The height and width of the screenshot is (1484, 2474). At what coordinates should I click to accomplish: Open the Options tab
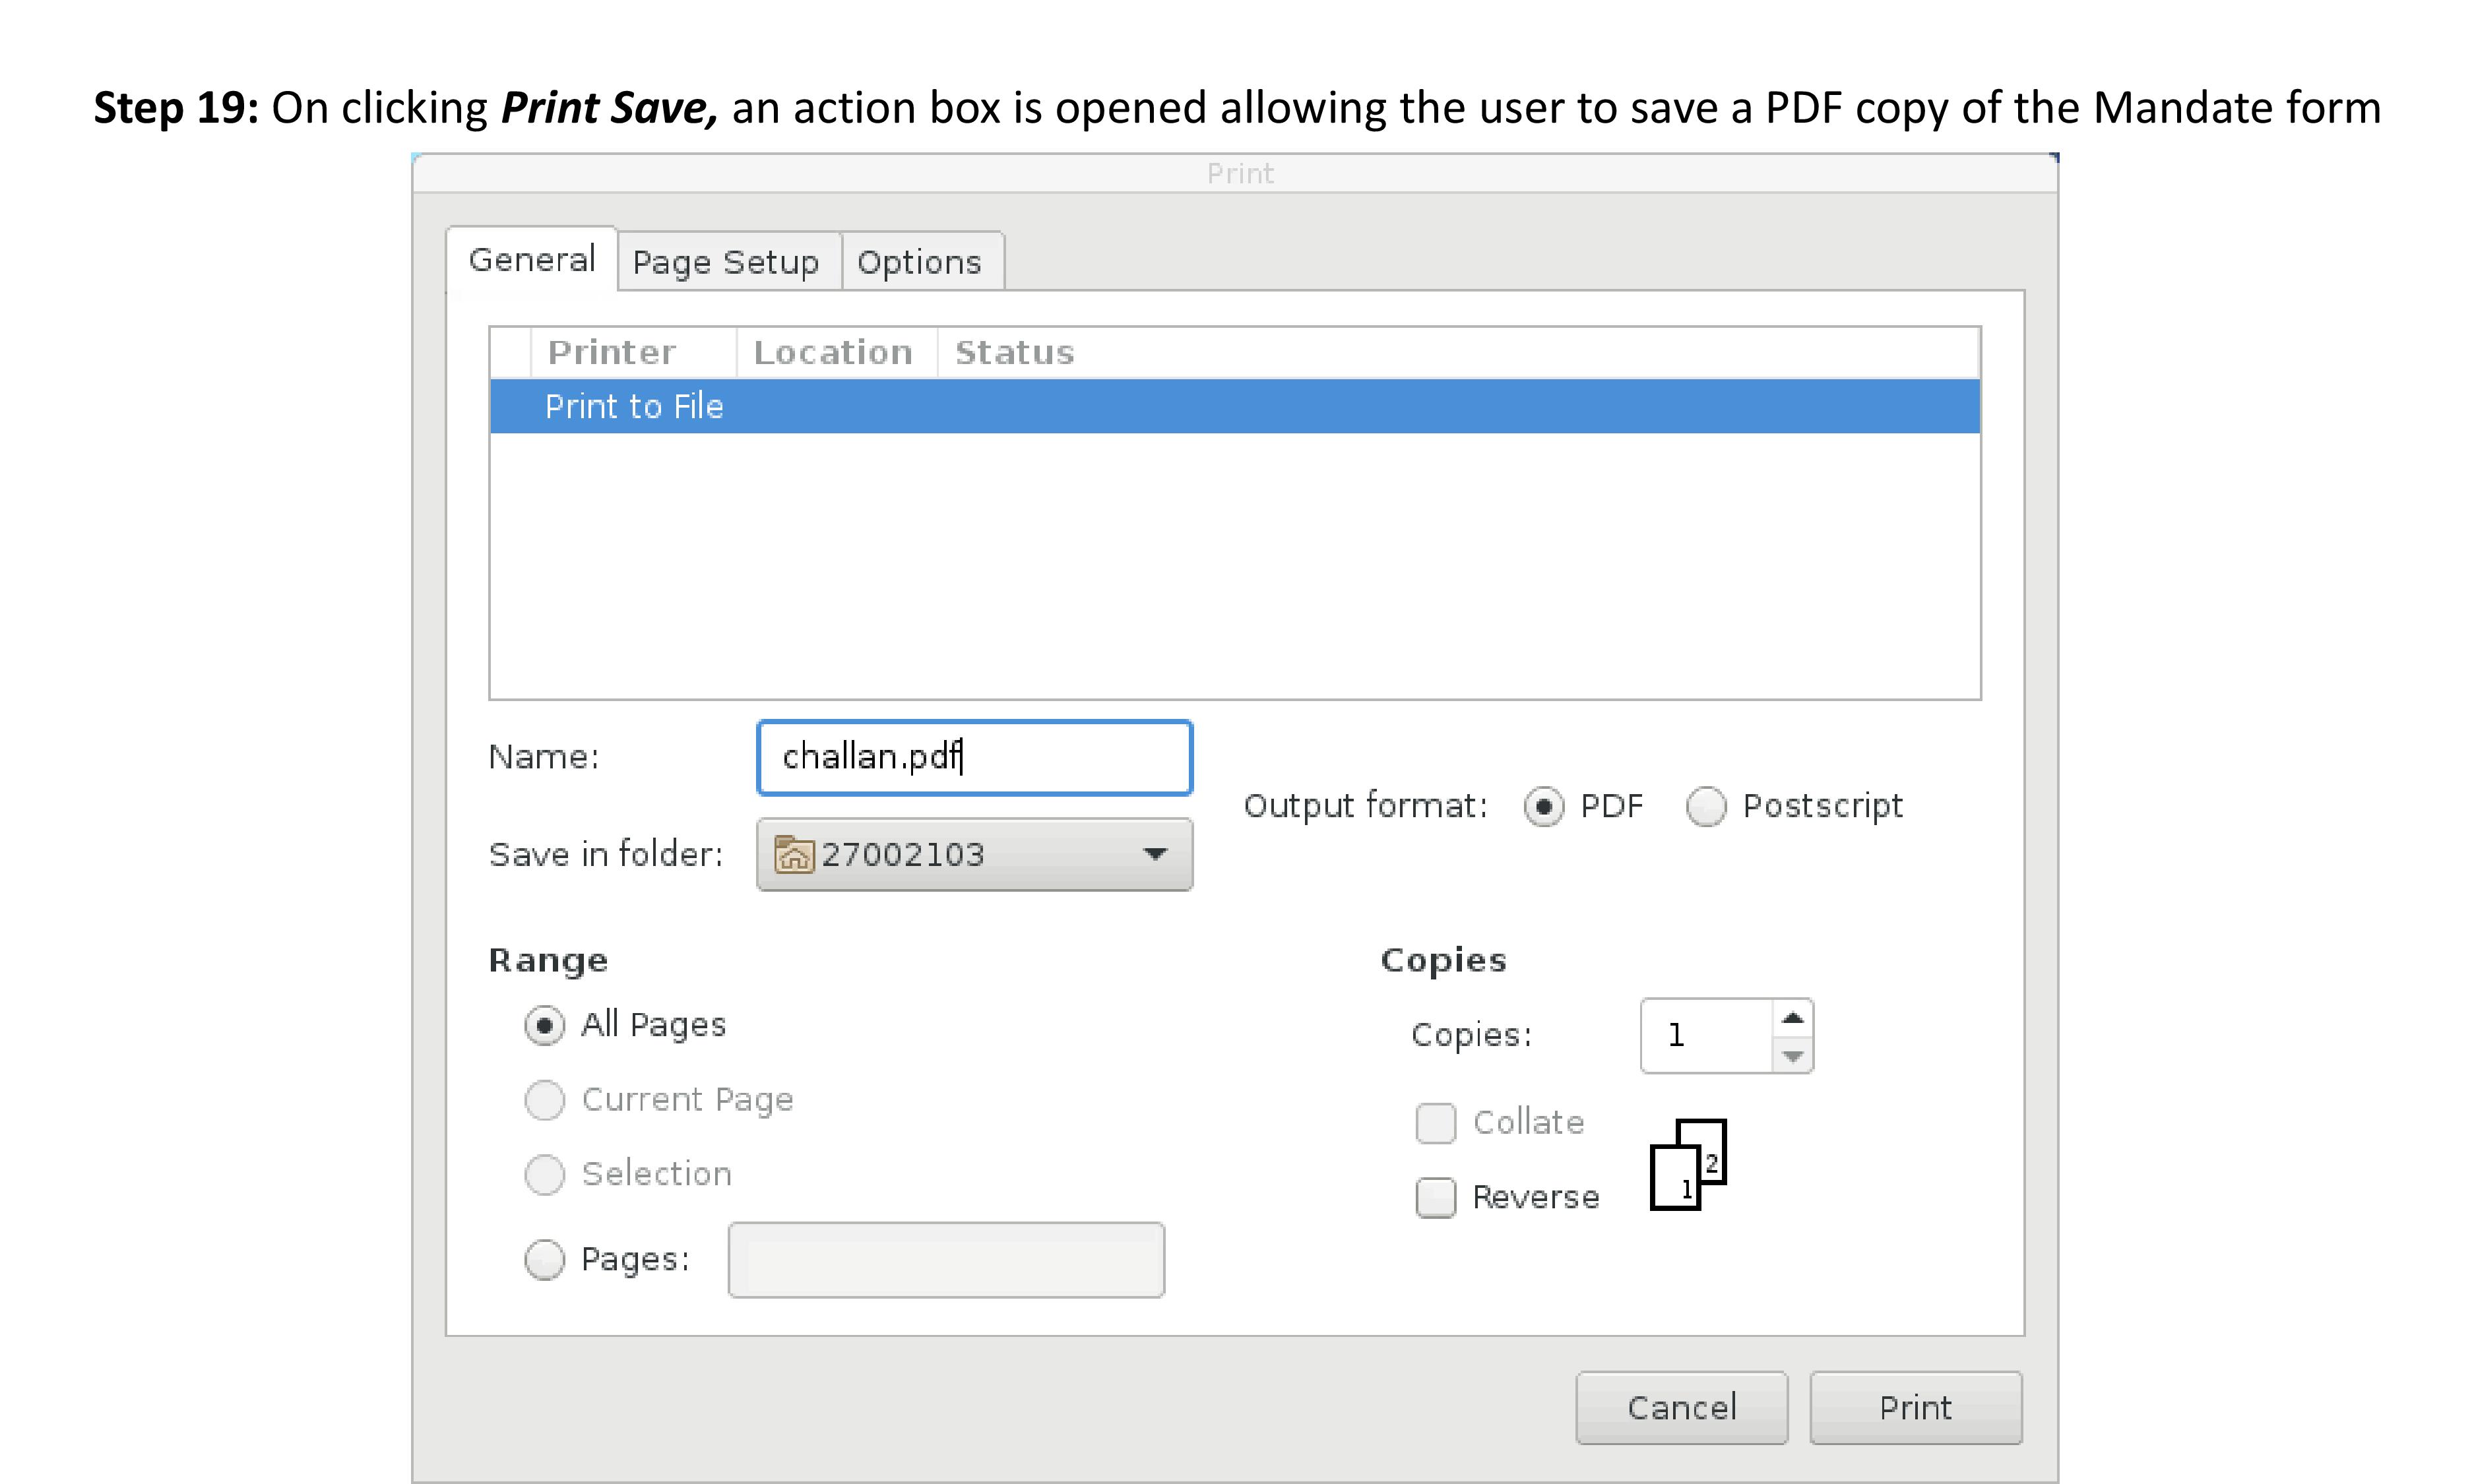click(922, 262)
